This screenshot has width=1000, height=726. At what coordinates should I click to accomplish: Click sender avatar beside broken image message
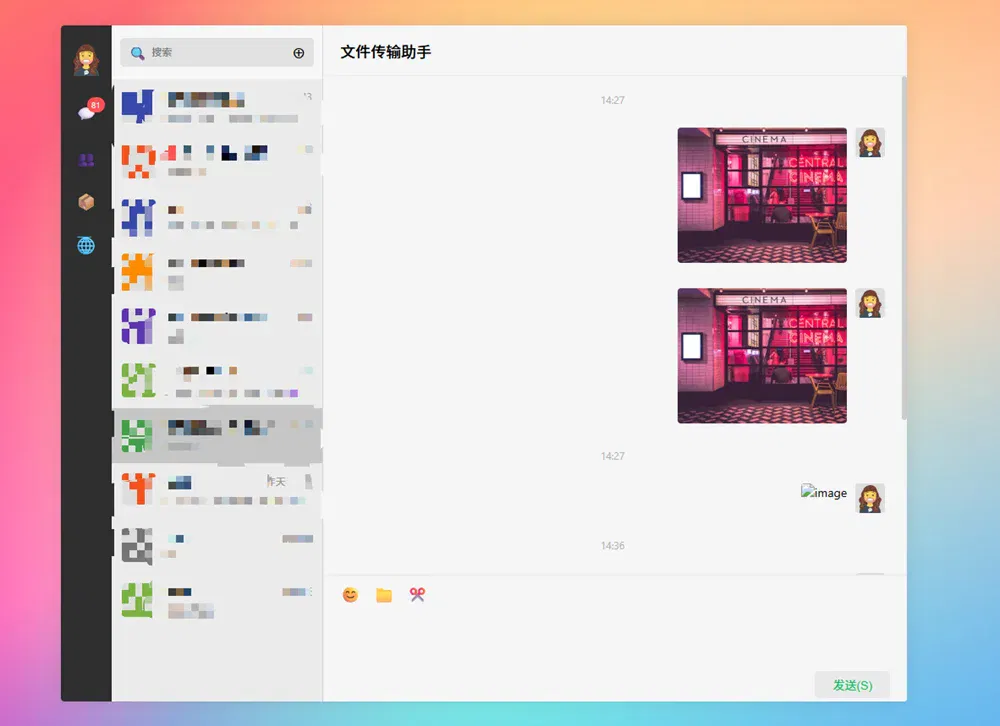[x=870, y=498]
